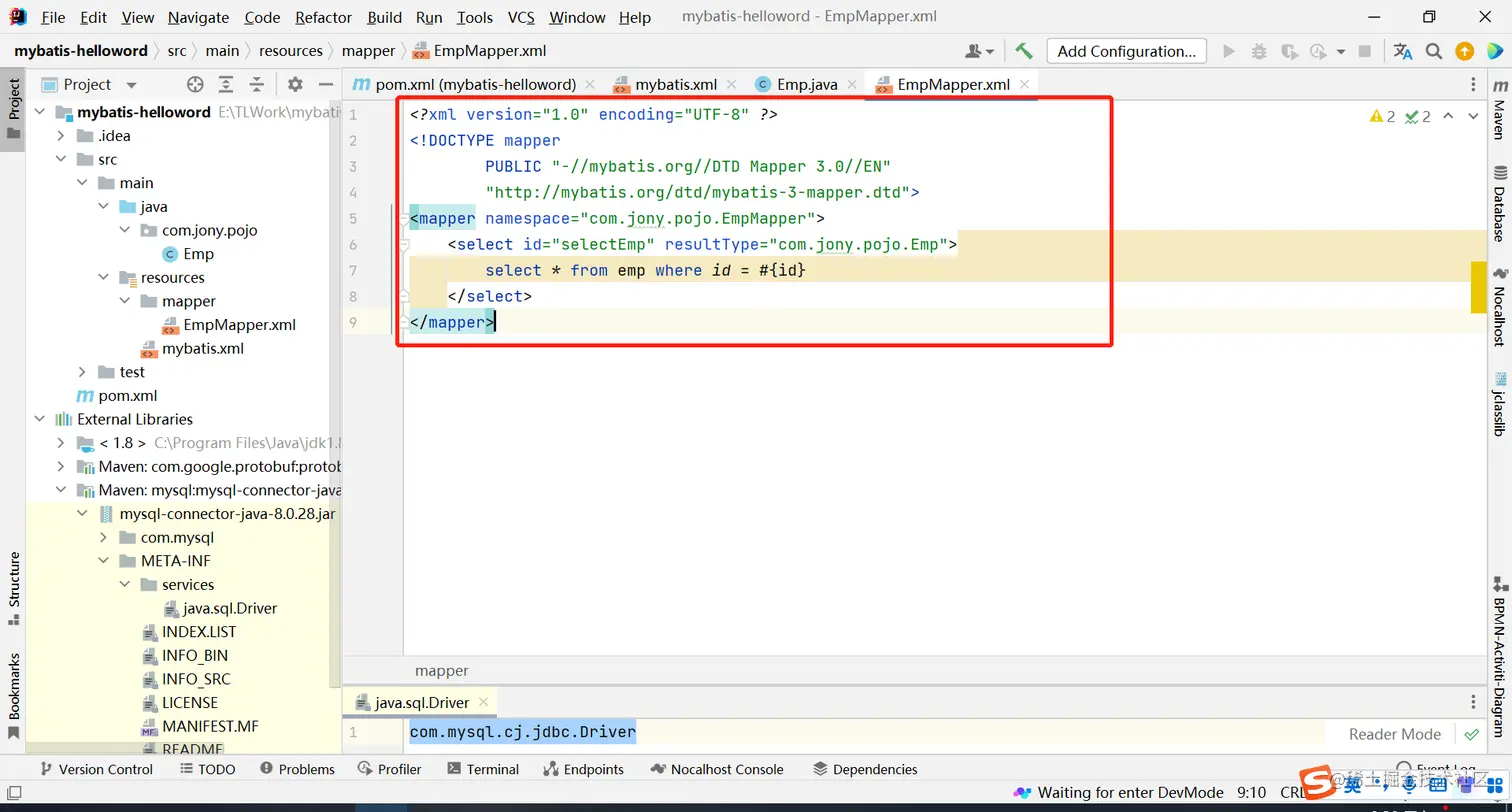1512x812 pixels.
Task: Click the orange IDE update icon
Action: tap(1464, 51)
